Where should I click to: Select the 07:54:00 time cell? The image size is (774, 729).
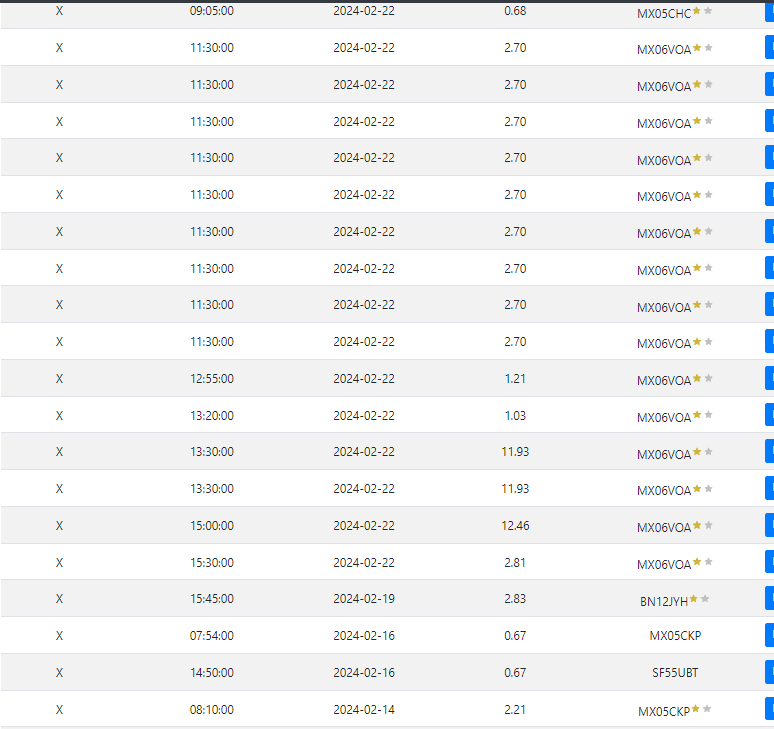click(212, 636)
